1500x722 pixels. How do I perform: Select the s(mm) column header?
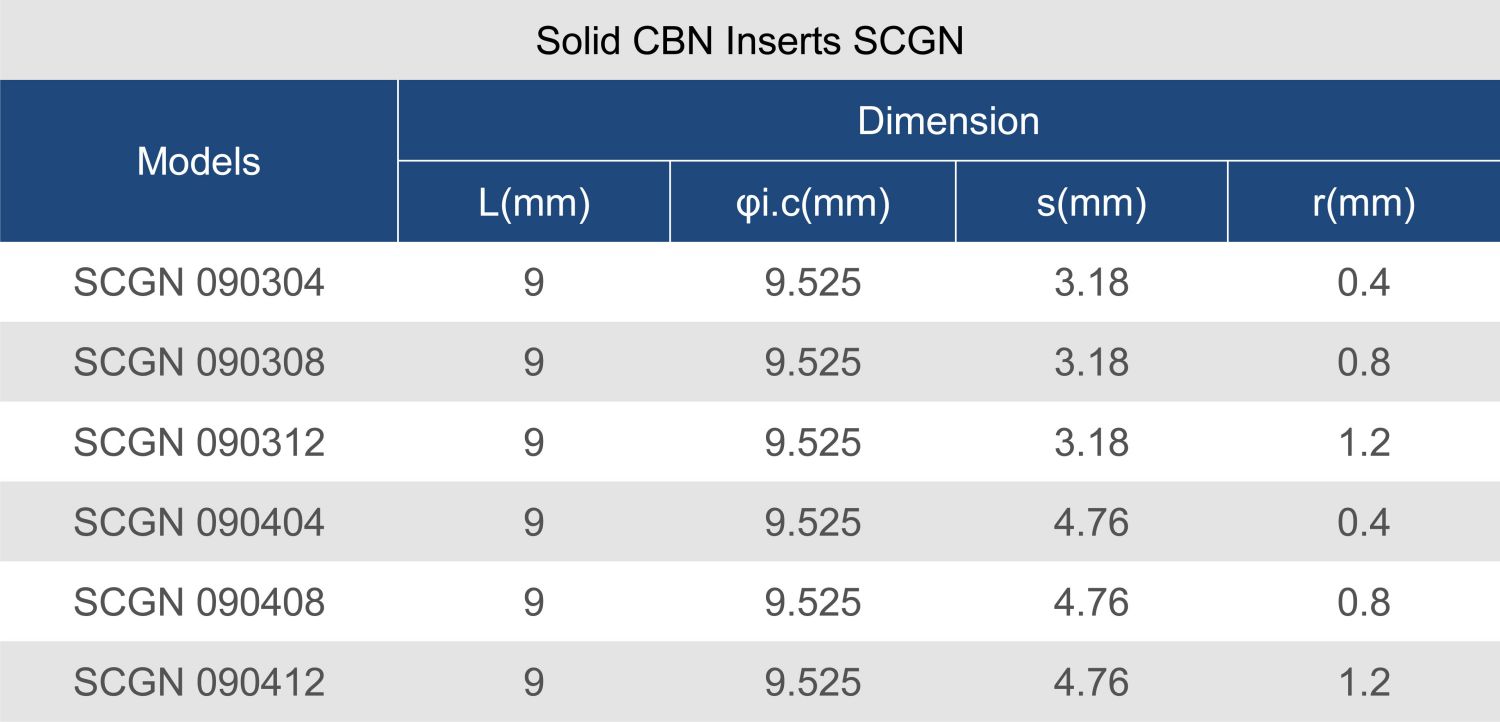point(1091,203)
